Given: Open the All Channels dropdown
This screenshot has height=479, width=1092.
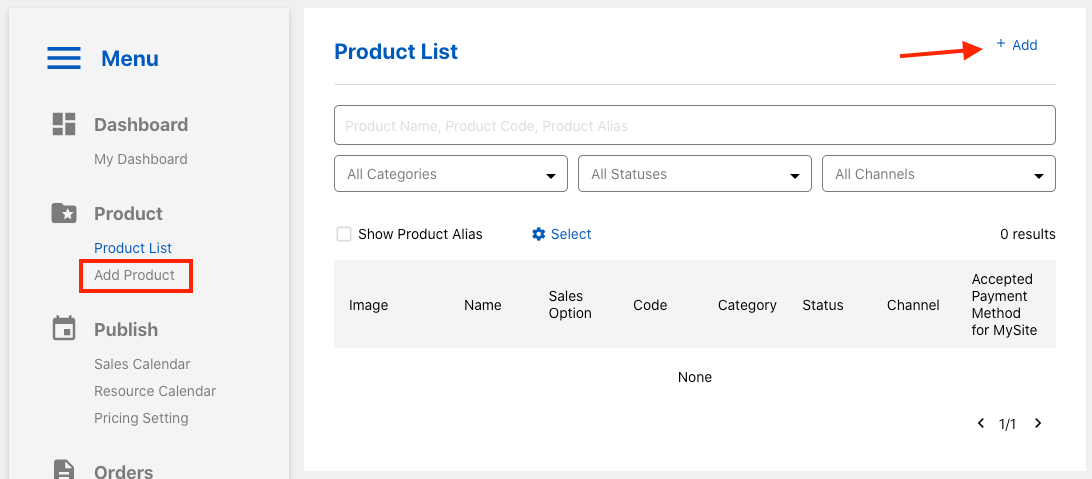Looking at the screenshot, I should pos(939,174).
